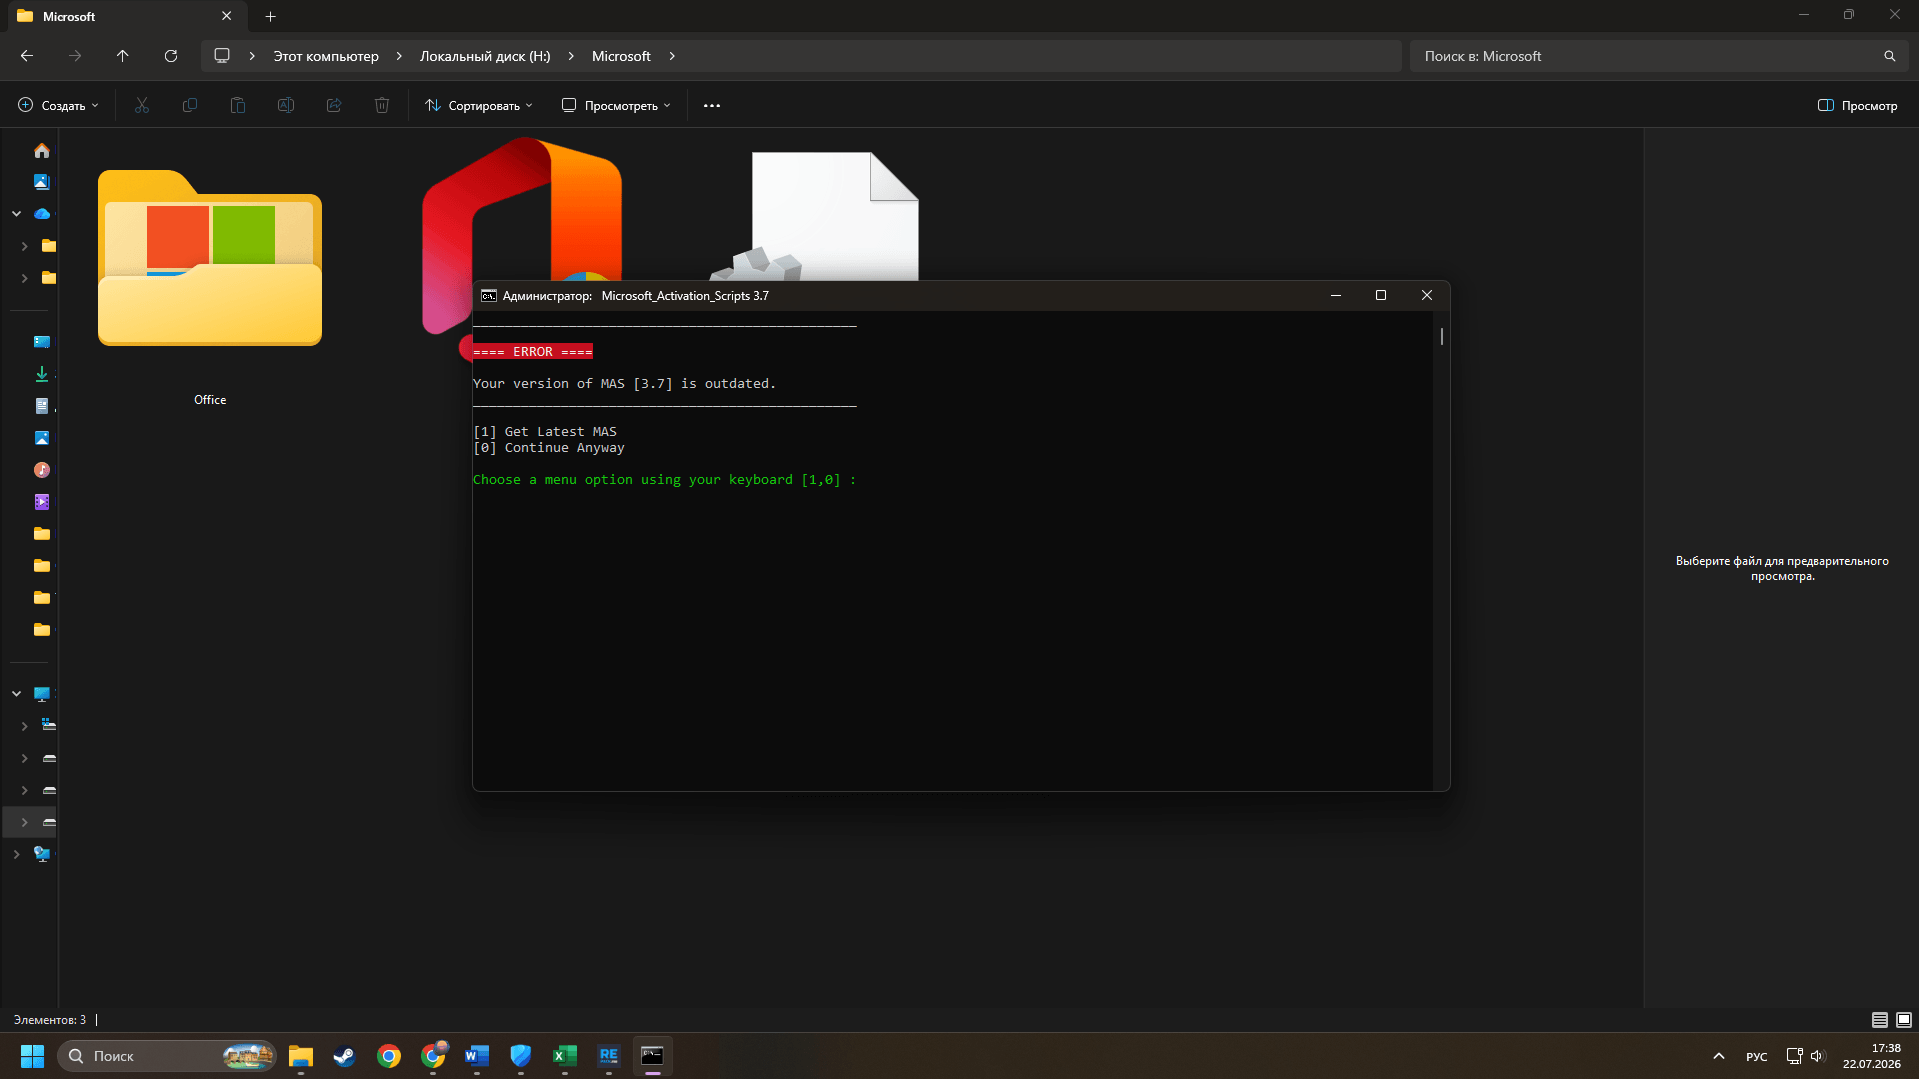The height and width of the screenshot is (1079, 1919).
Task: Open Excel from the taskbar
Action: coord(565,1056)
